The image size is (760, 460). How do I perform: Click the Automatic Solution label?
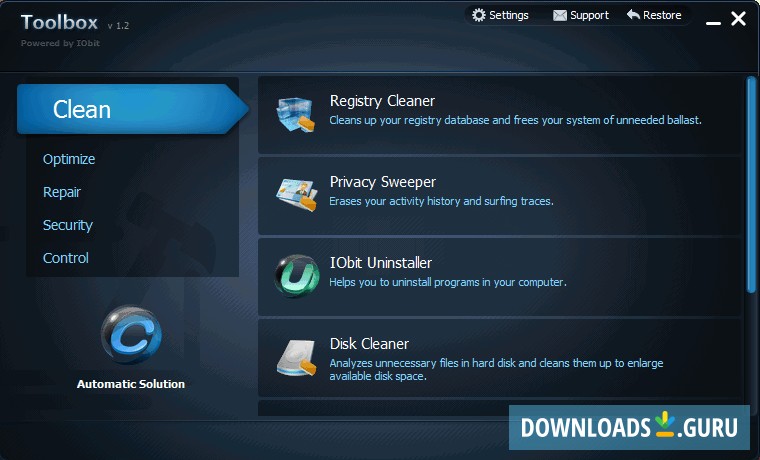pyautogui.click(x=131, y=384)
